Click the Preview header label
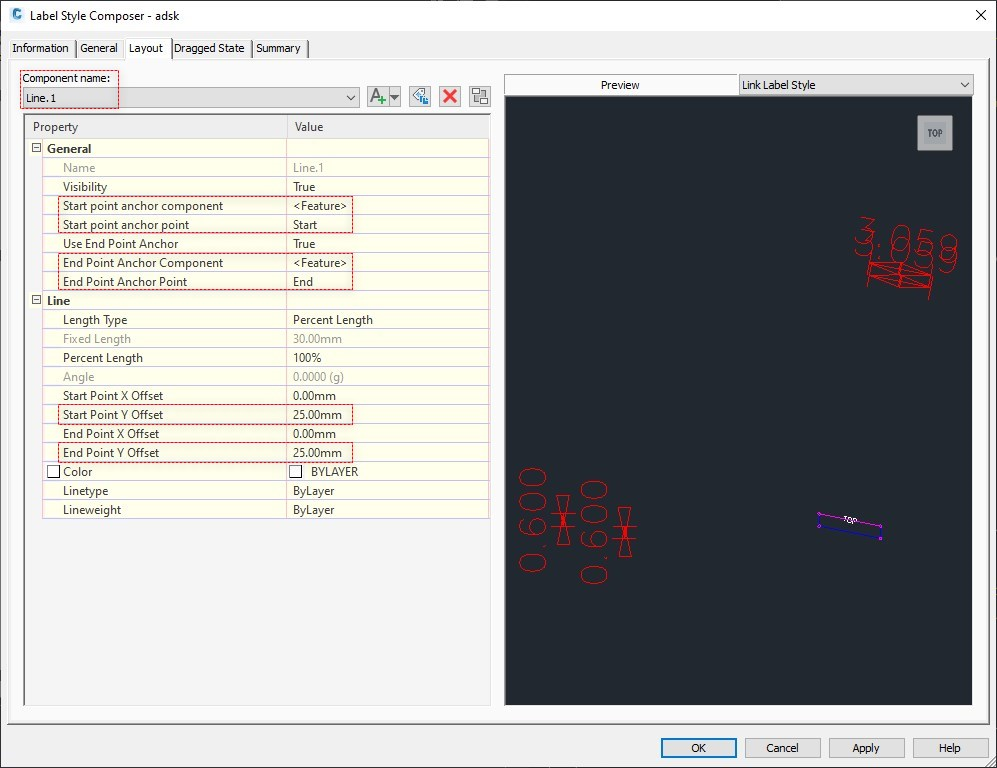997x768 pixels. click(621, 85)
